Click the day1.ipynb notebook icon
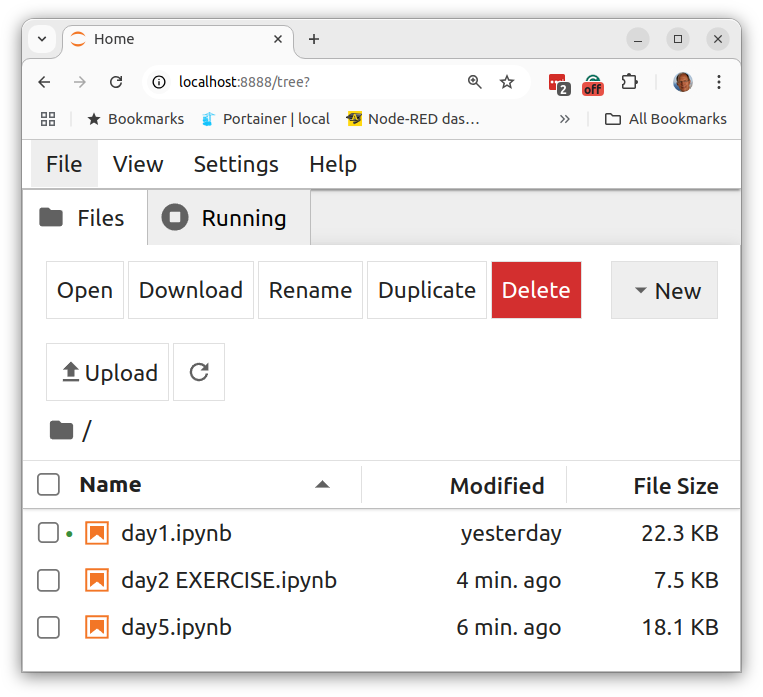This screenshot has height=697, width=763. [x=97, y=533]
